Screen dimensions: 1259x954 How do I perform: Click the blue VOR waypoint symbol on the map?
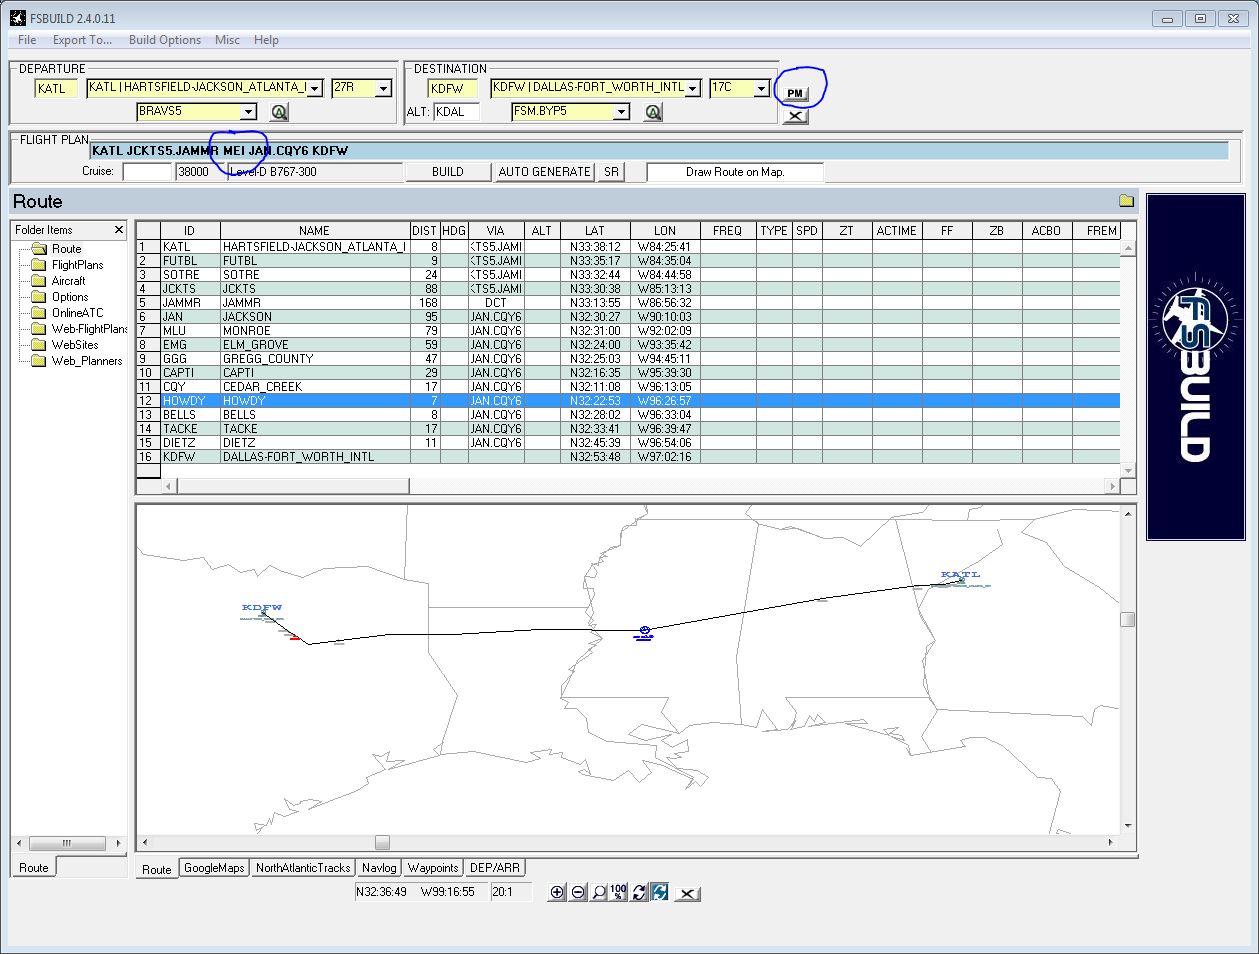coord(644,632)
